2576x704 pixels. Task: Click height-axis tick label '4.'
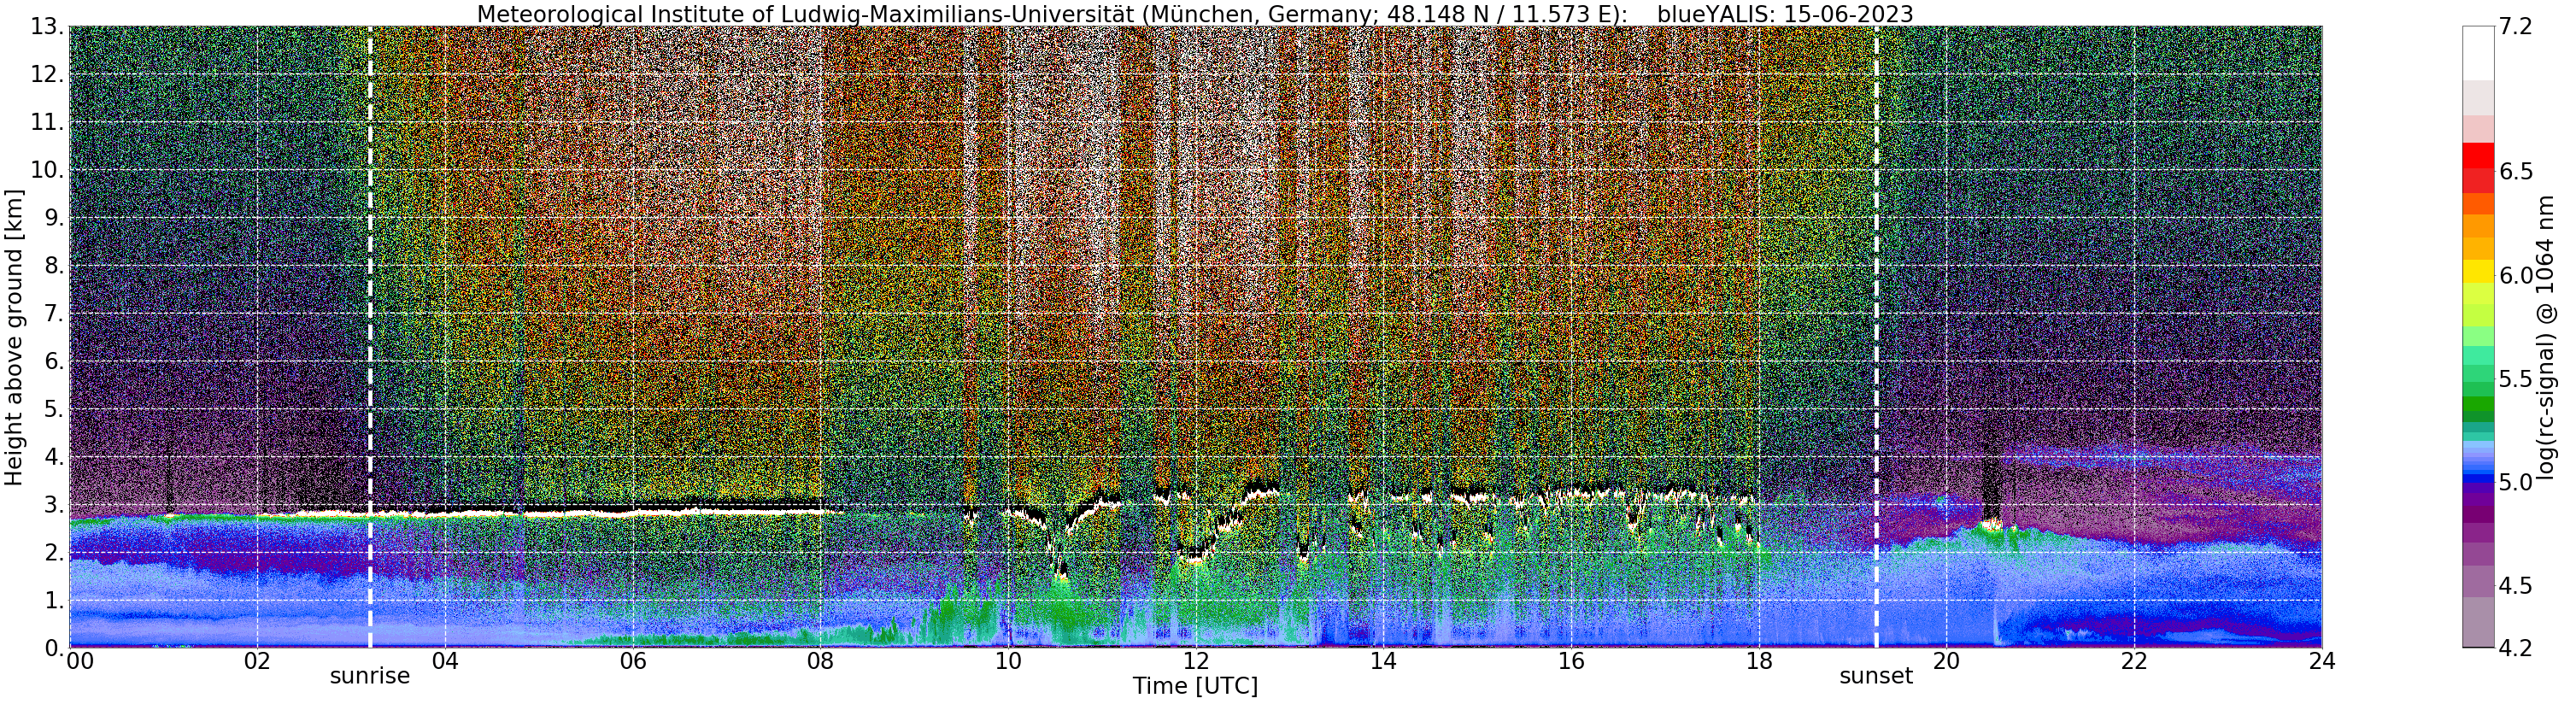[54, 457]
